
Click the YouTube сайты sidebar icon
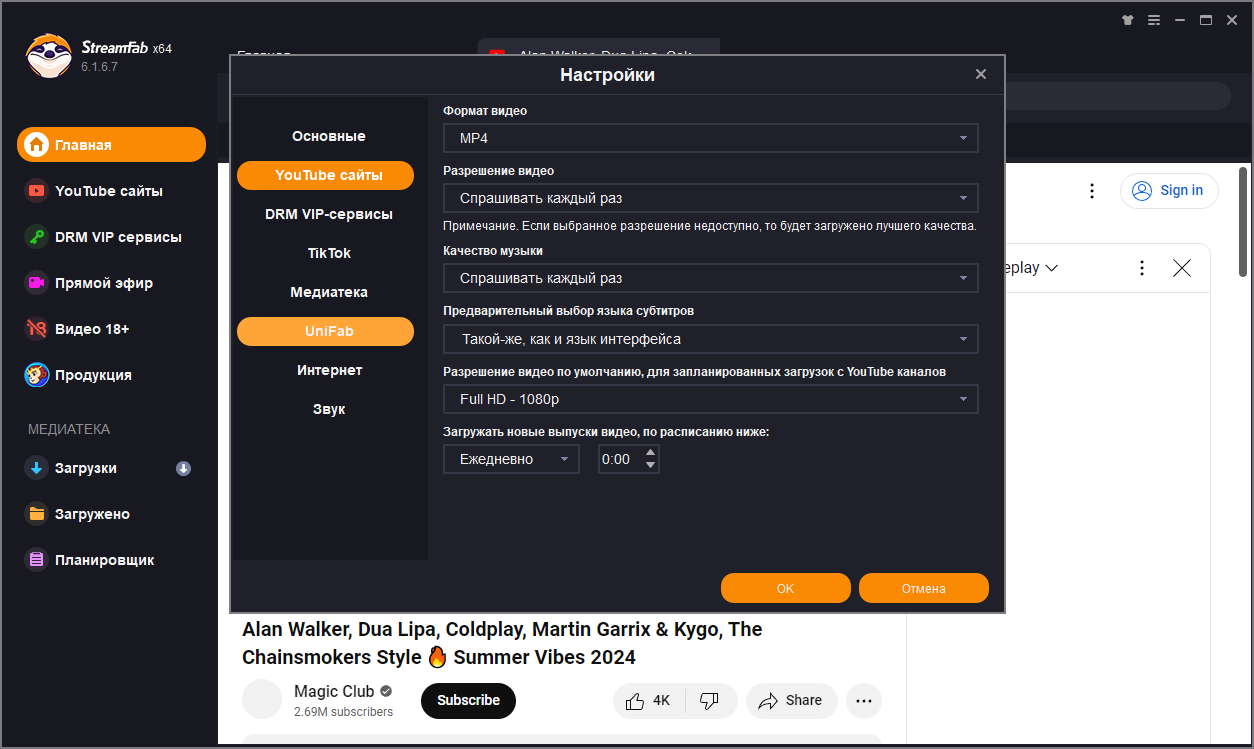click(37, 191)
